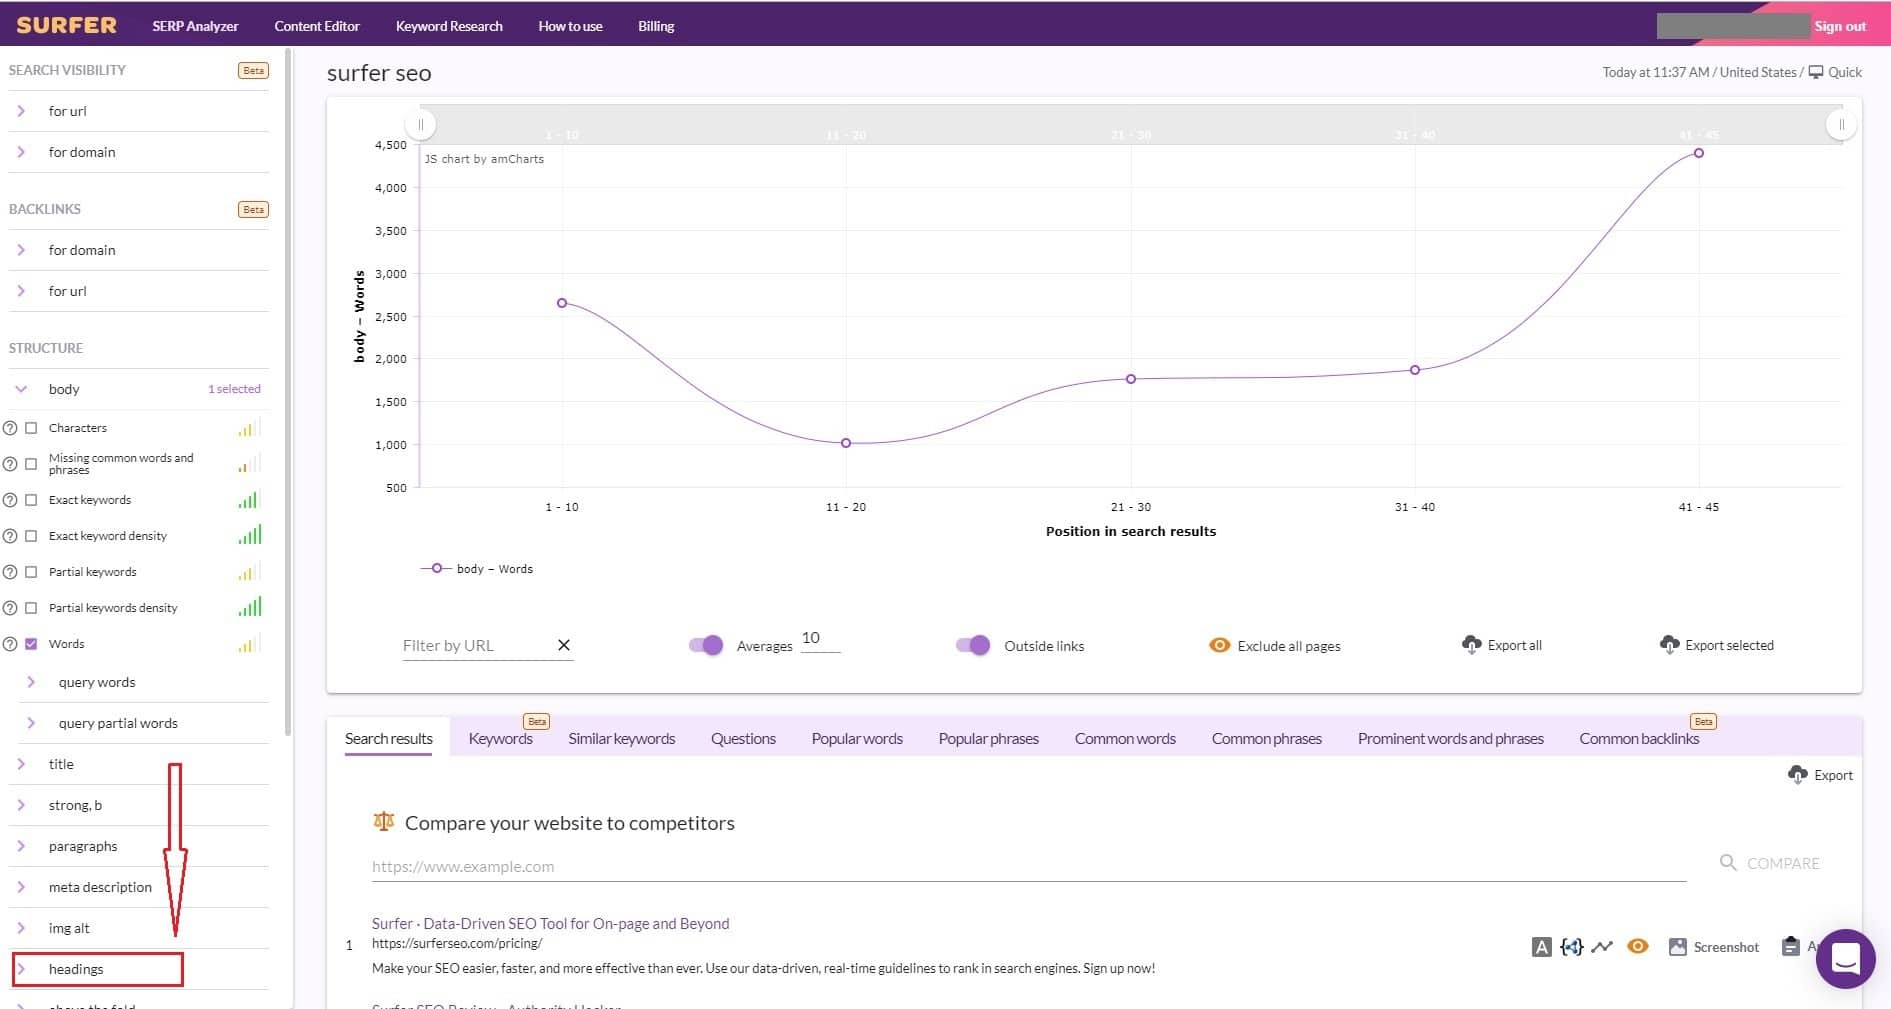Open the Screenshot view for SurferSEO pricing page
The width and height of the screenshot is (1891, 1009).
(x=1713, y=946)
